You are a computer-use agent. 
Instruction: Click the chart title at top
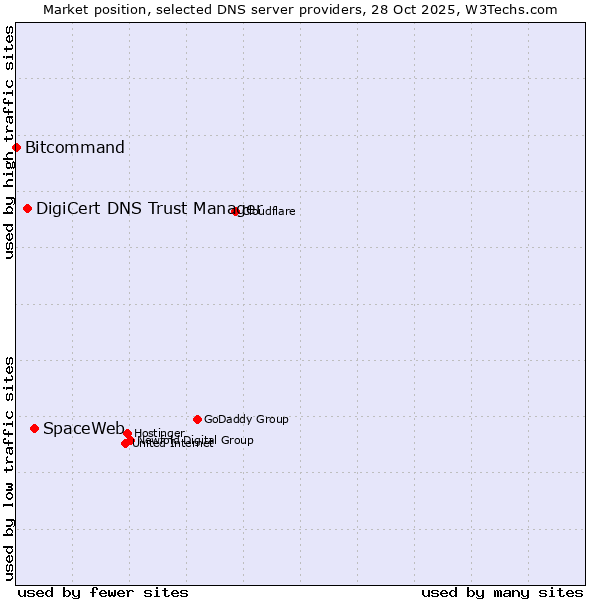(x=300, y=9)
